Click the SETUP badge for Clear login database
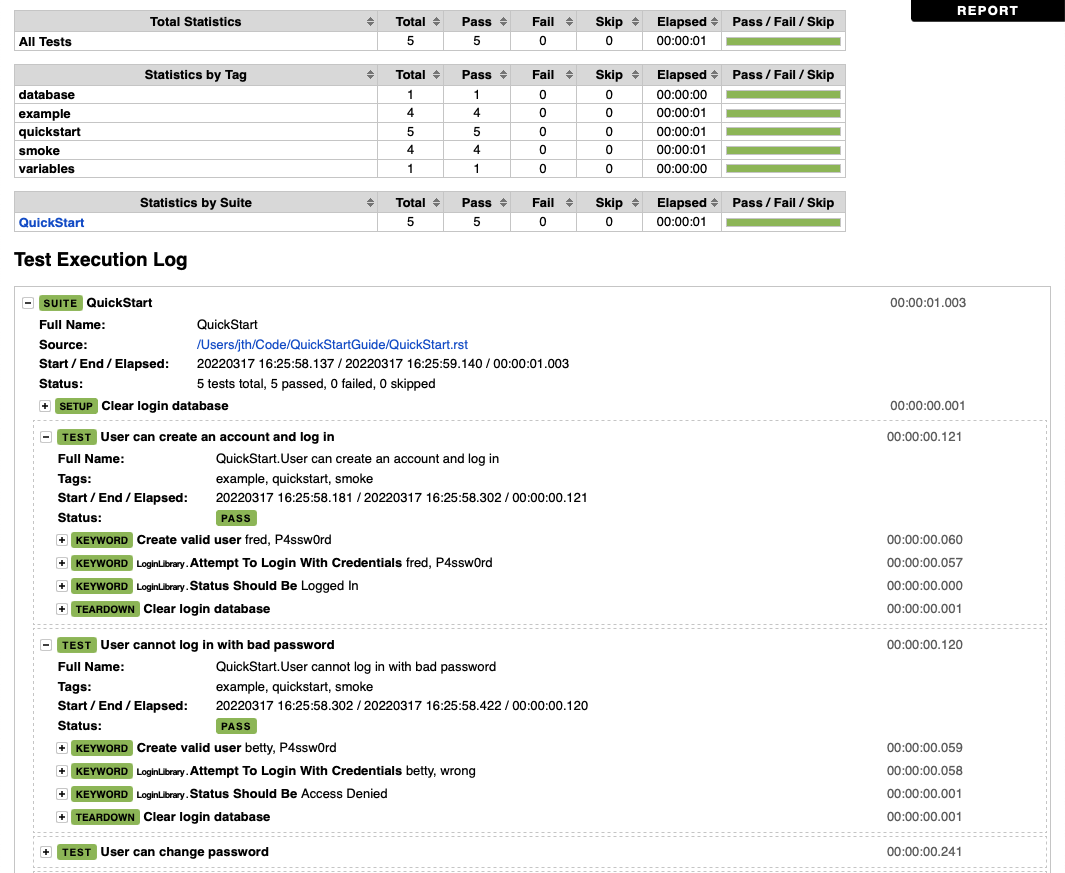Image resolution: width=1065 pixels, height=873 pixels. click(x=76, y=406)
